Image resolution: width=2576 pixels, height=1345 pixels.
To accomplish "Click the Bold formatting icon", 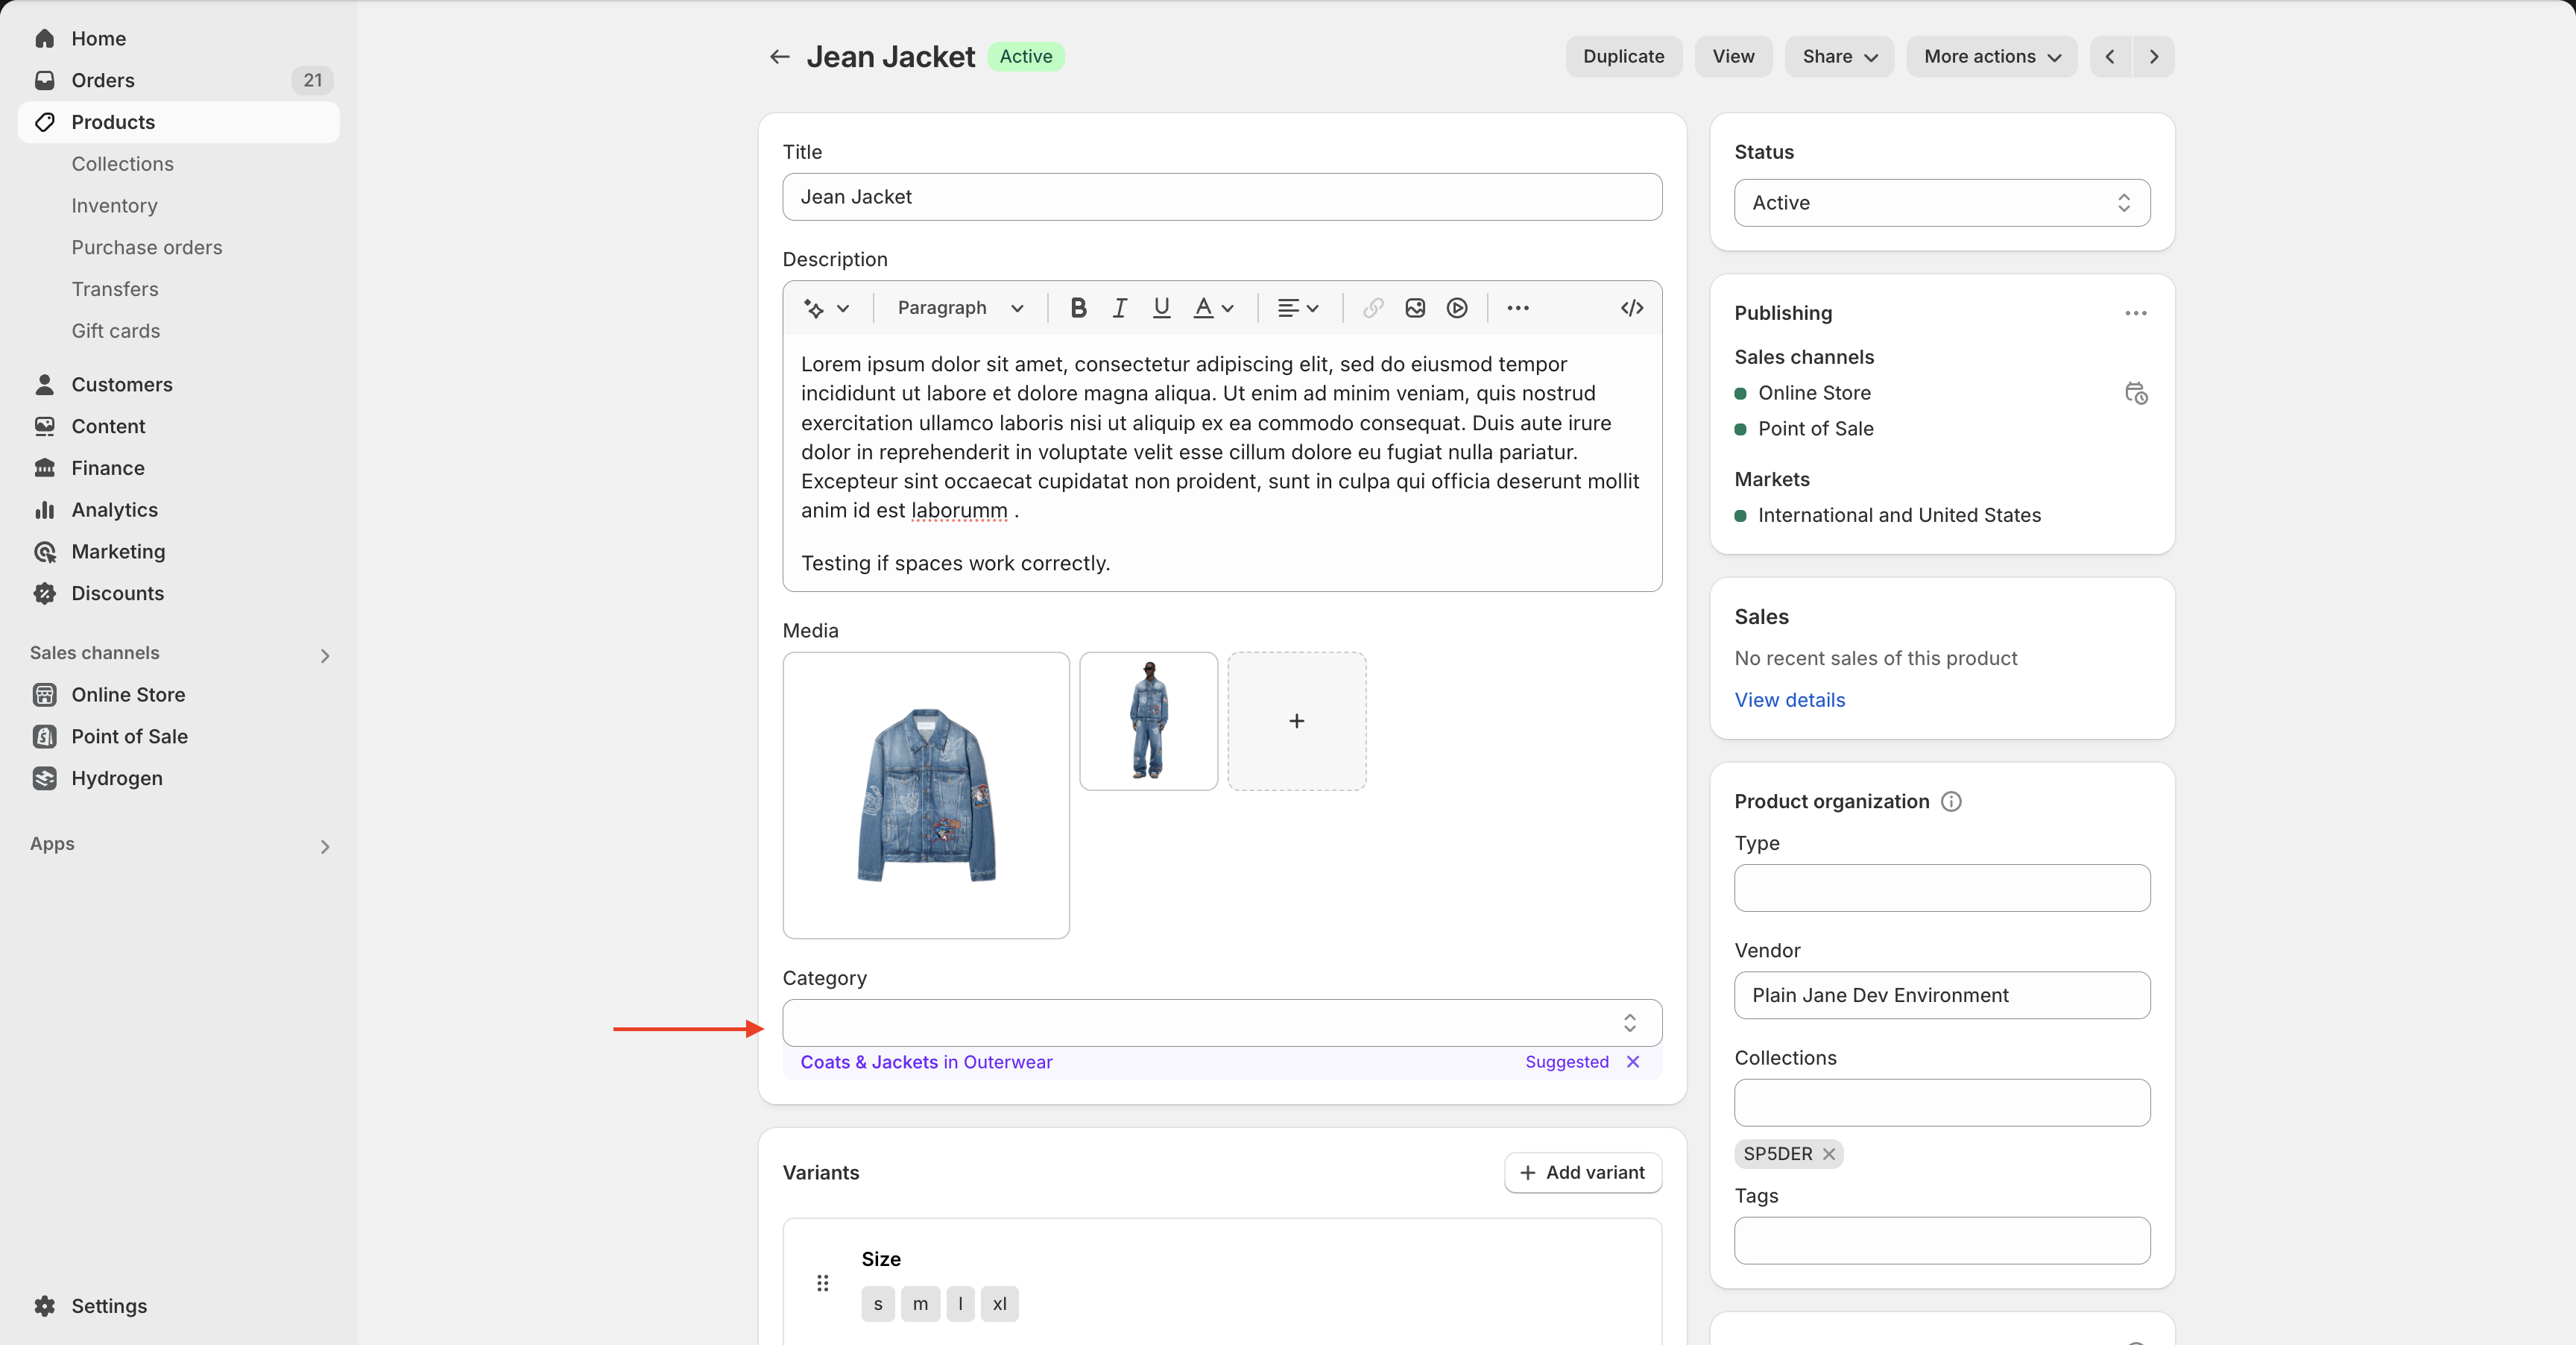I will (1078, 308).
